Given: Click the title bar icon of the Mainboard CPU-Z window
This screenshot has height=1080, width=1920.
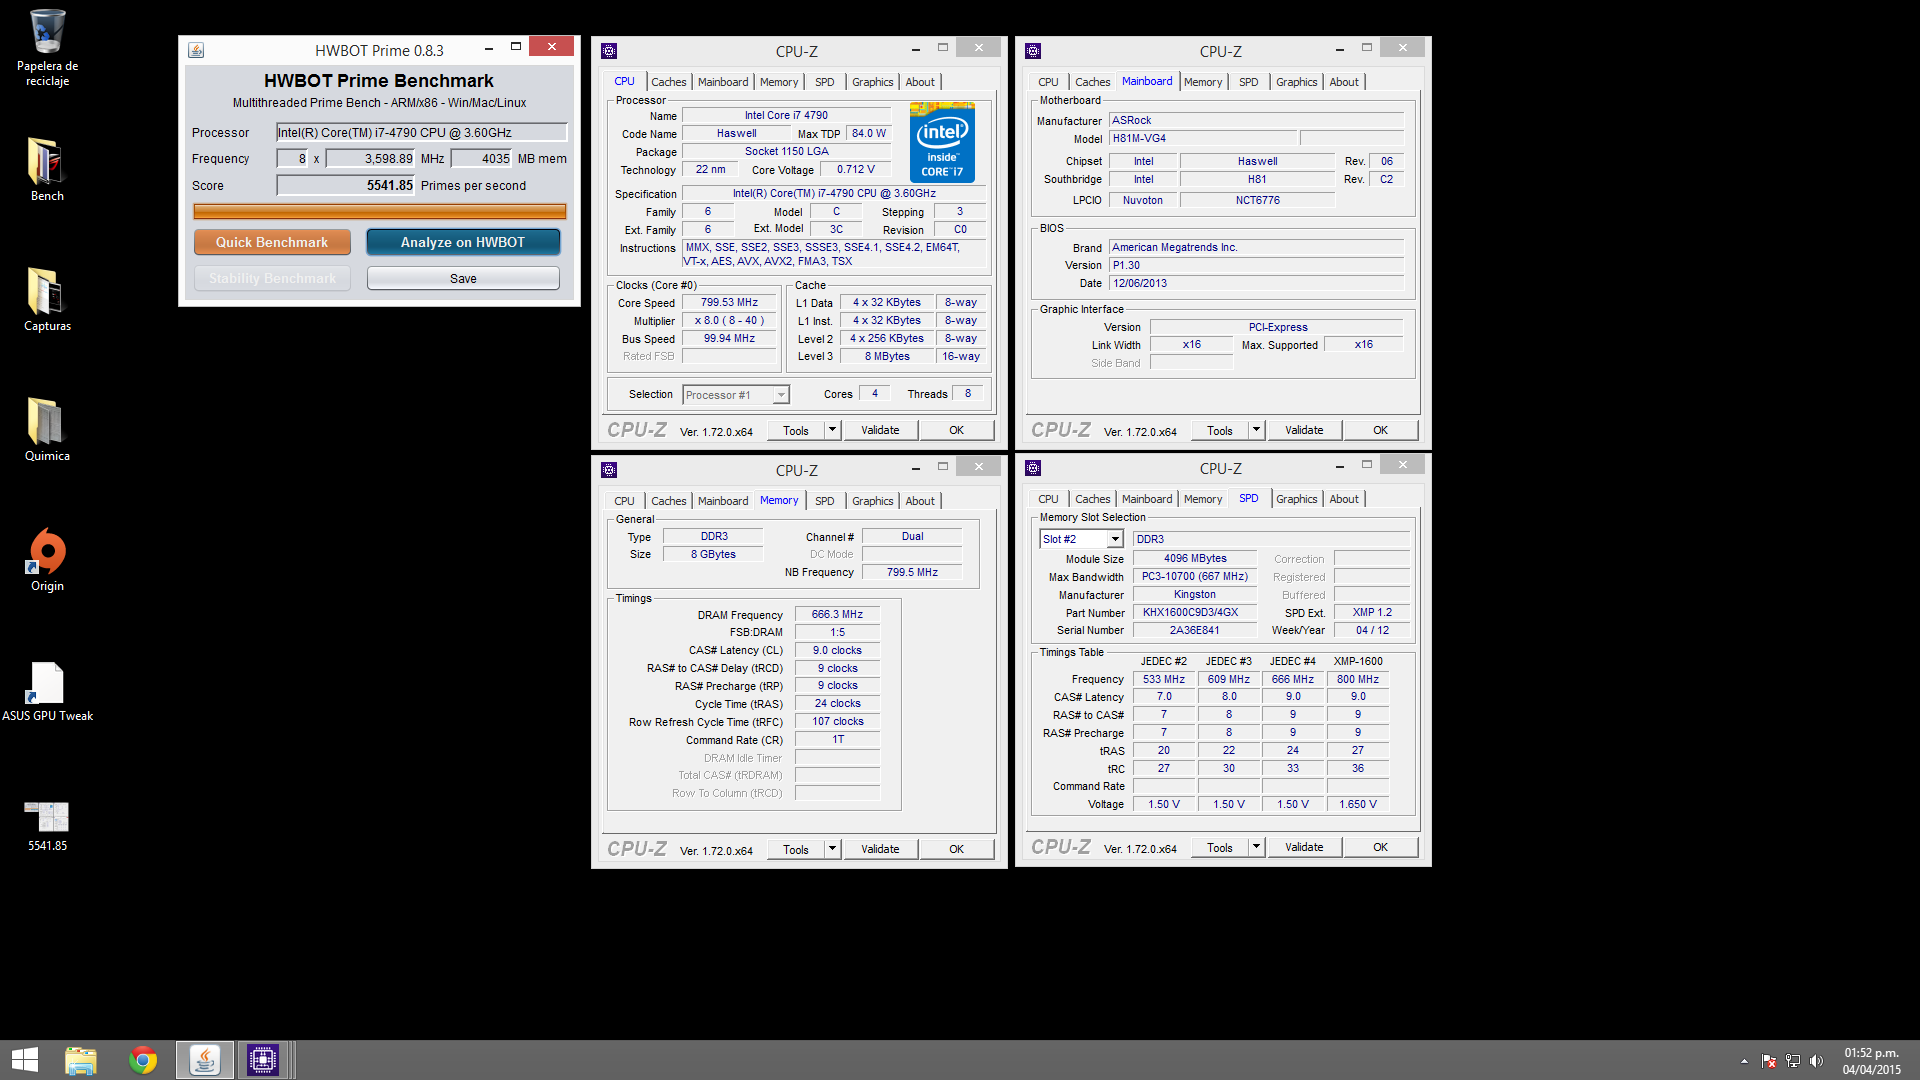Looking at the screenshot, I should (1033, 51).
